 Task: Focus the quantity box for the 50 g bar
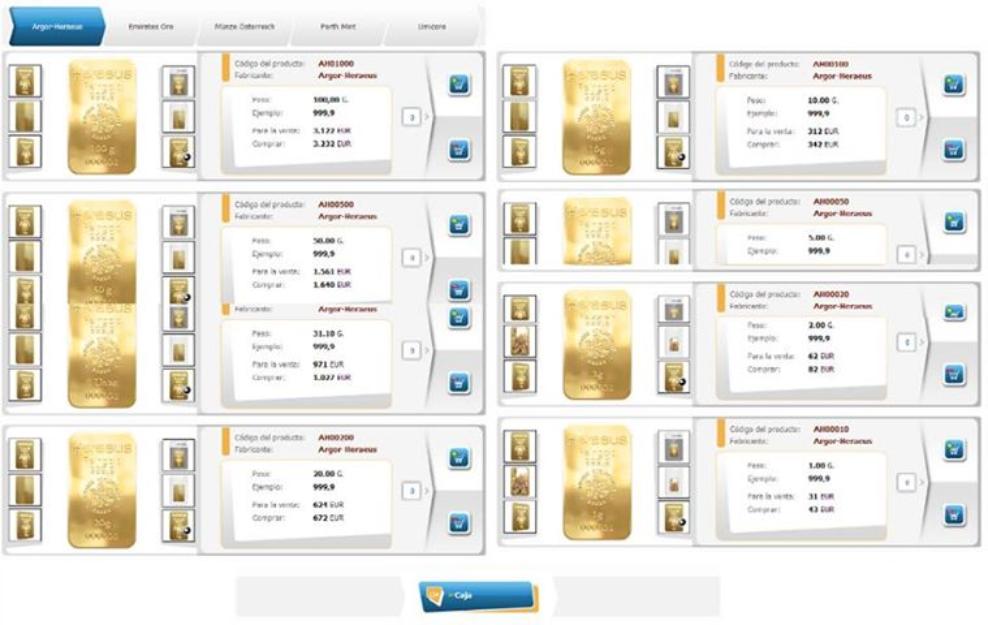click(x=411, y=258)
